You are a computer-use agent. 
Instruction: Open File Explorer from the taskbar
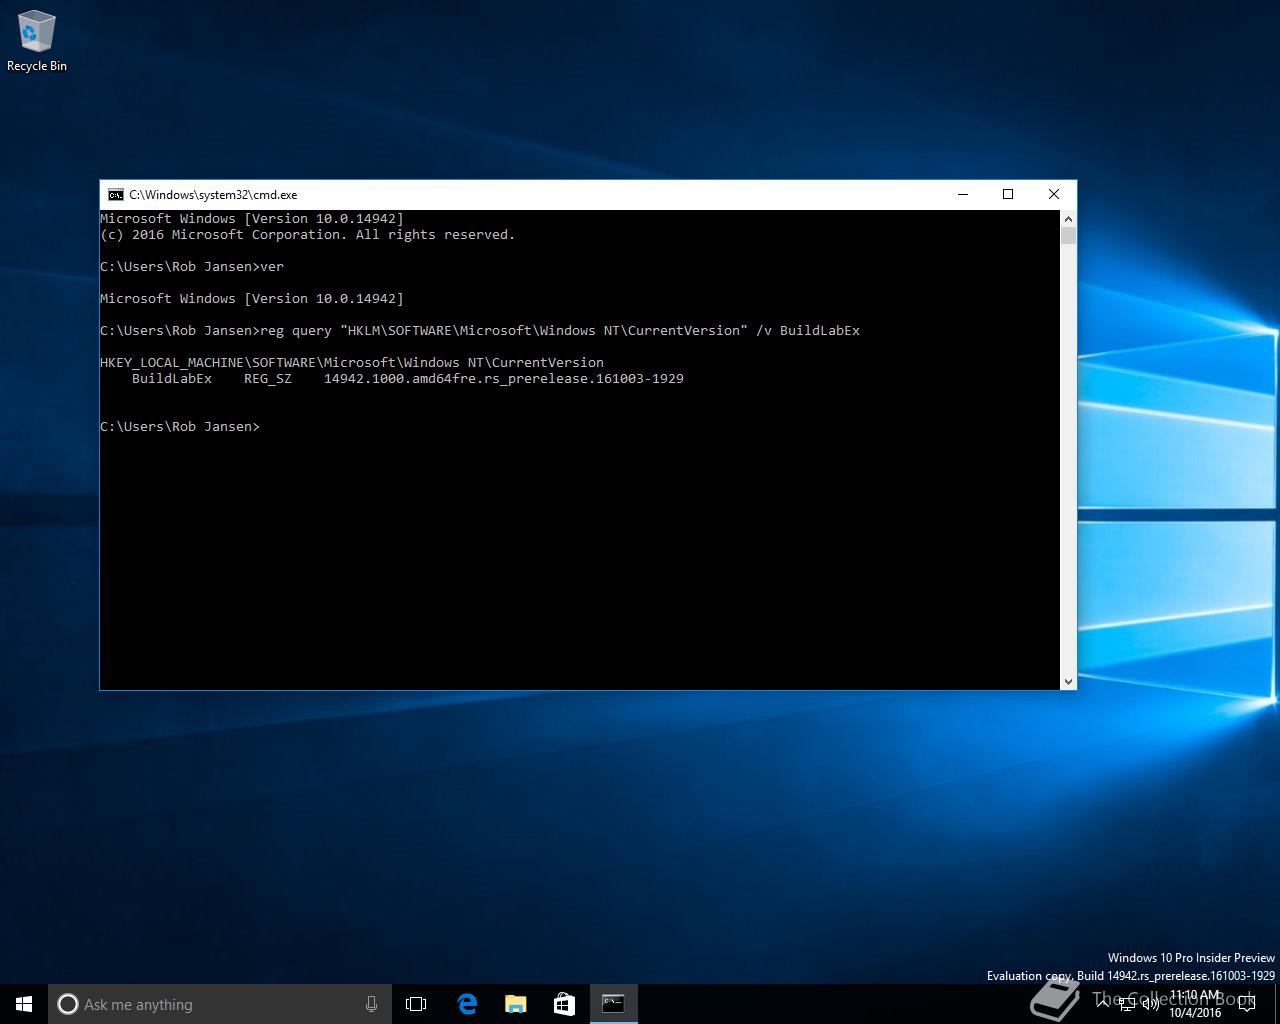(515, 1004)
